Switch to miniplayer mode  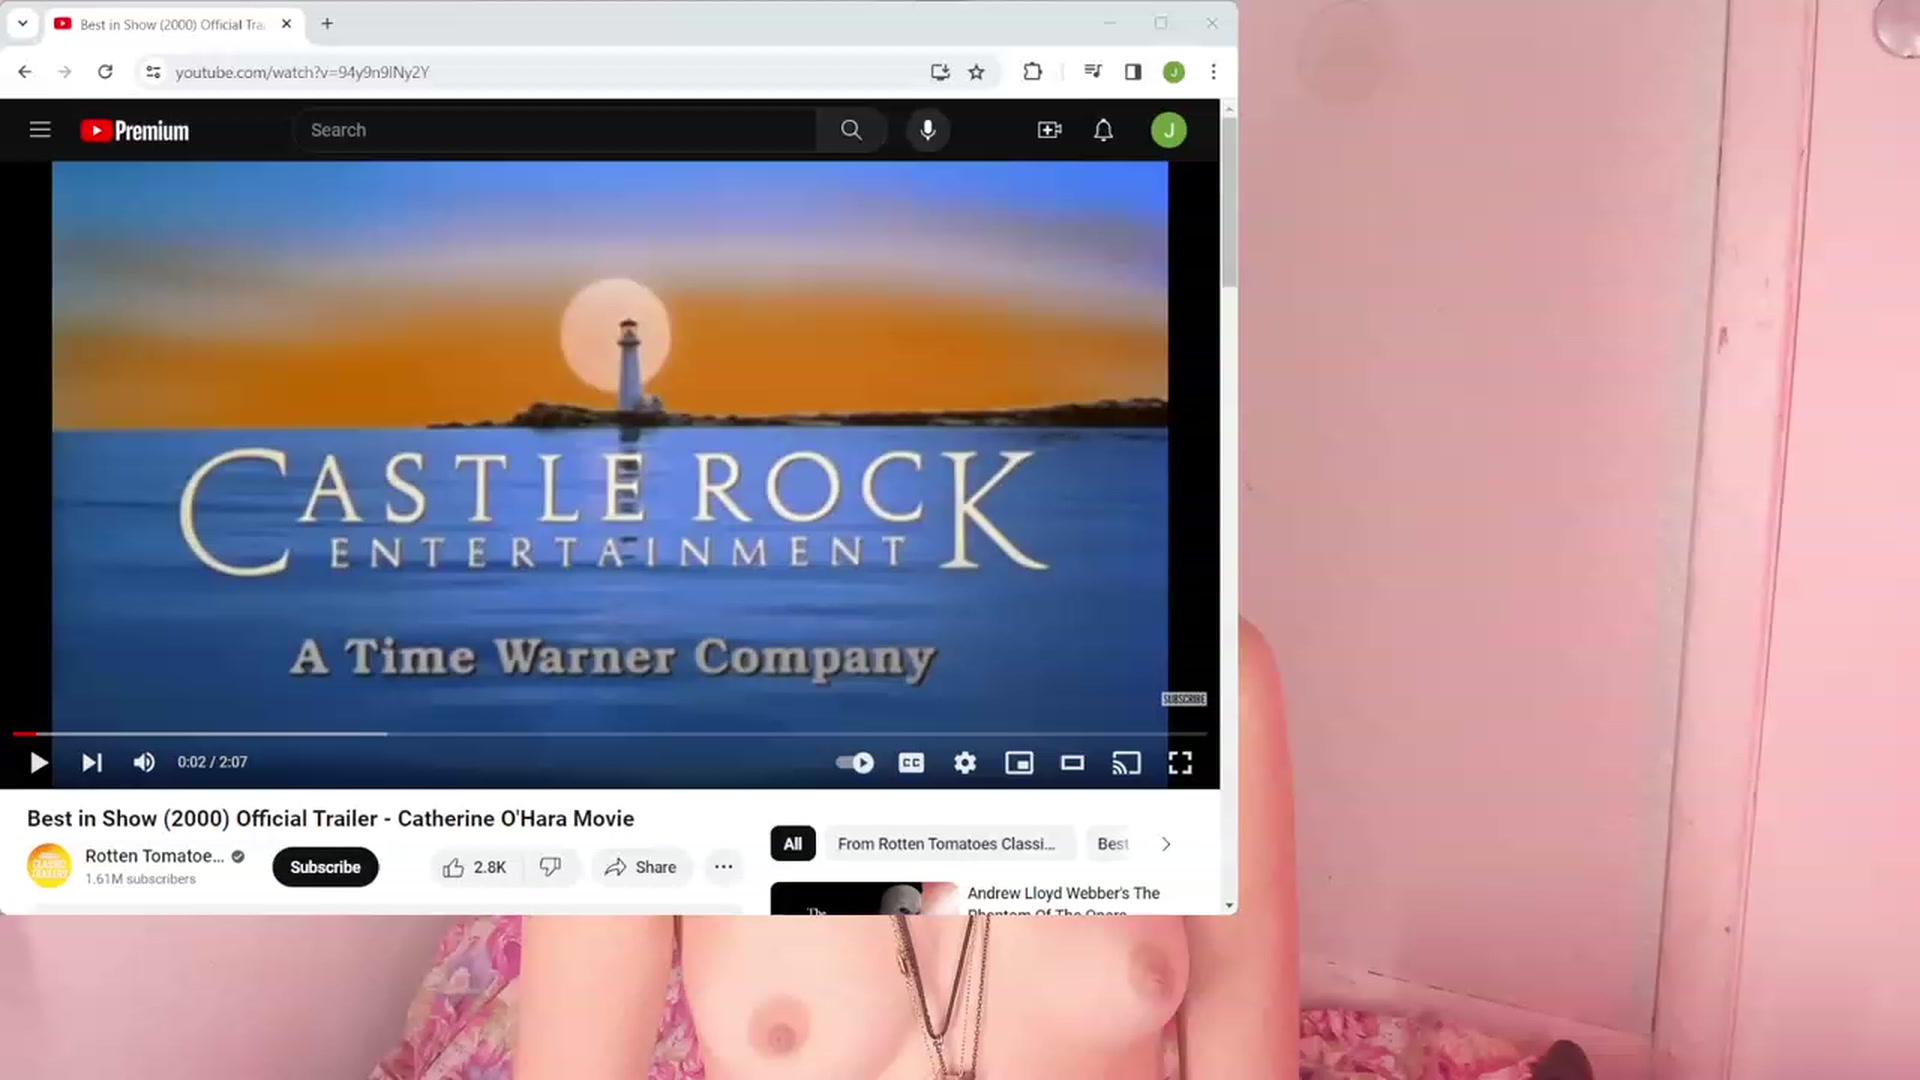click(x=1019, y=763)
